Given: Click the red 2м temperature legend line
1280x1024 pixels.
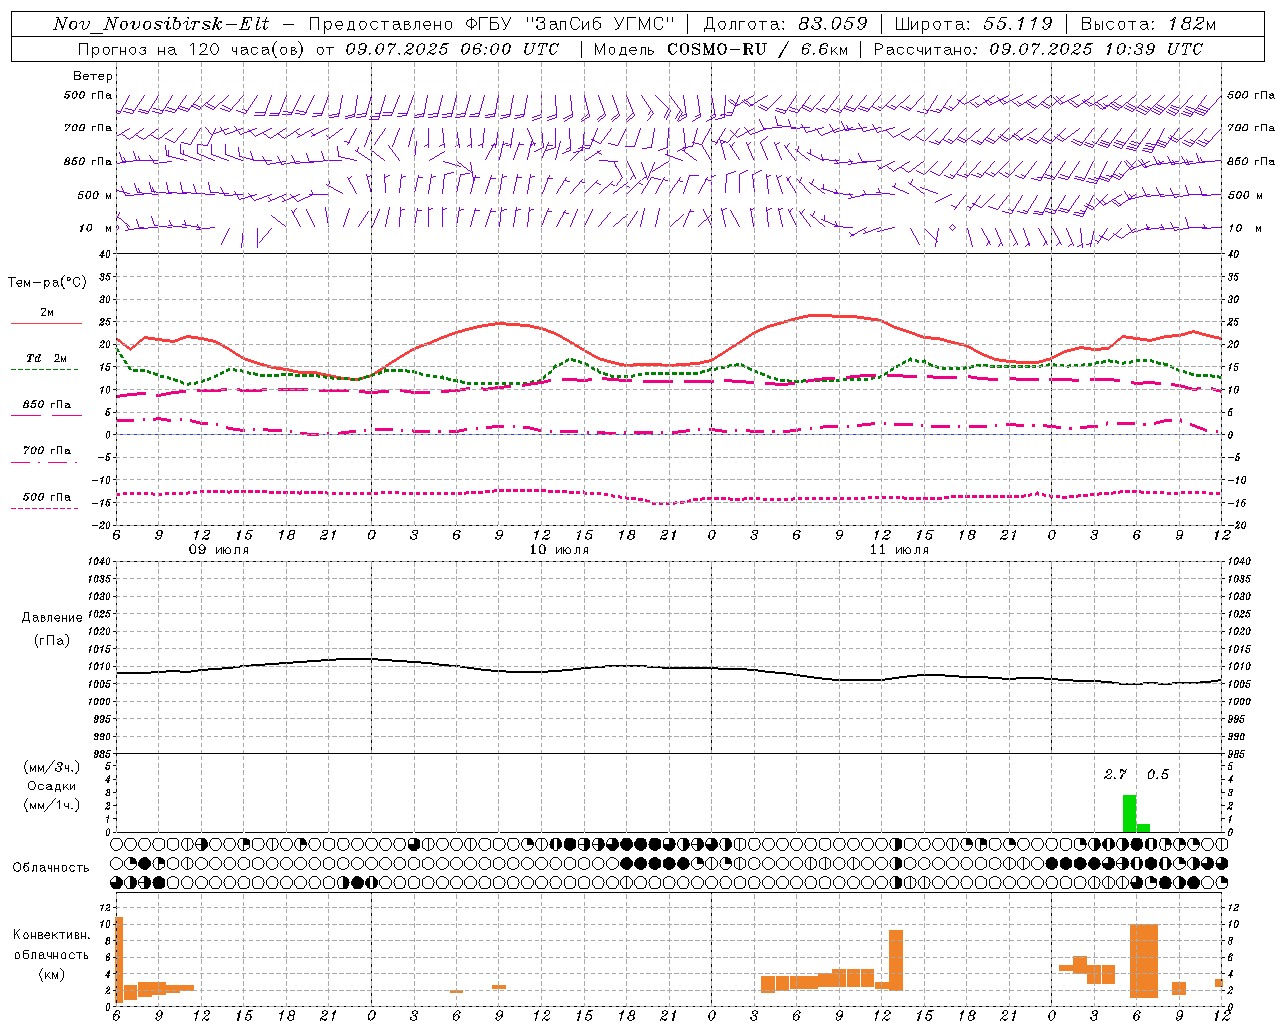Looking at the screenshot, I should coord(46,323).
